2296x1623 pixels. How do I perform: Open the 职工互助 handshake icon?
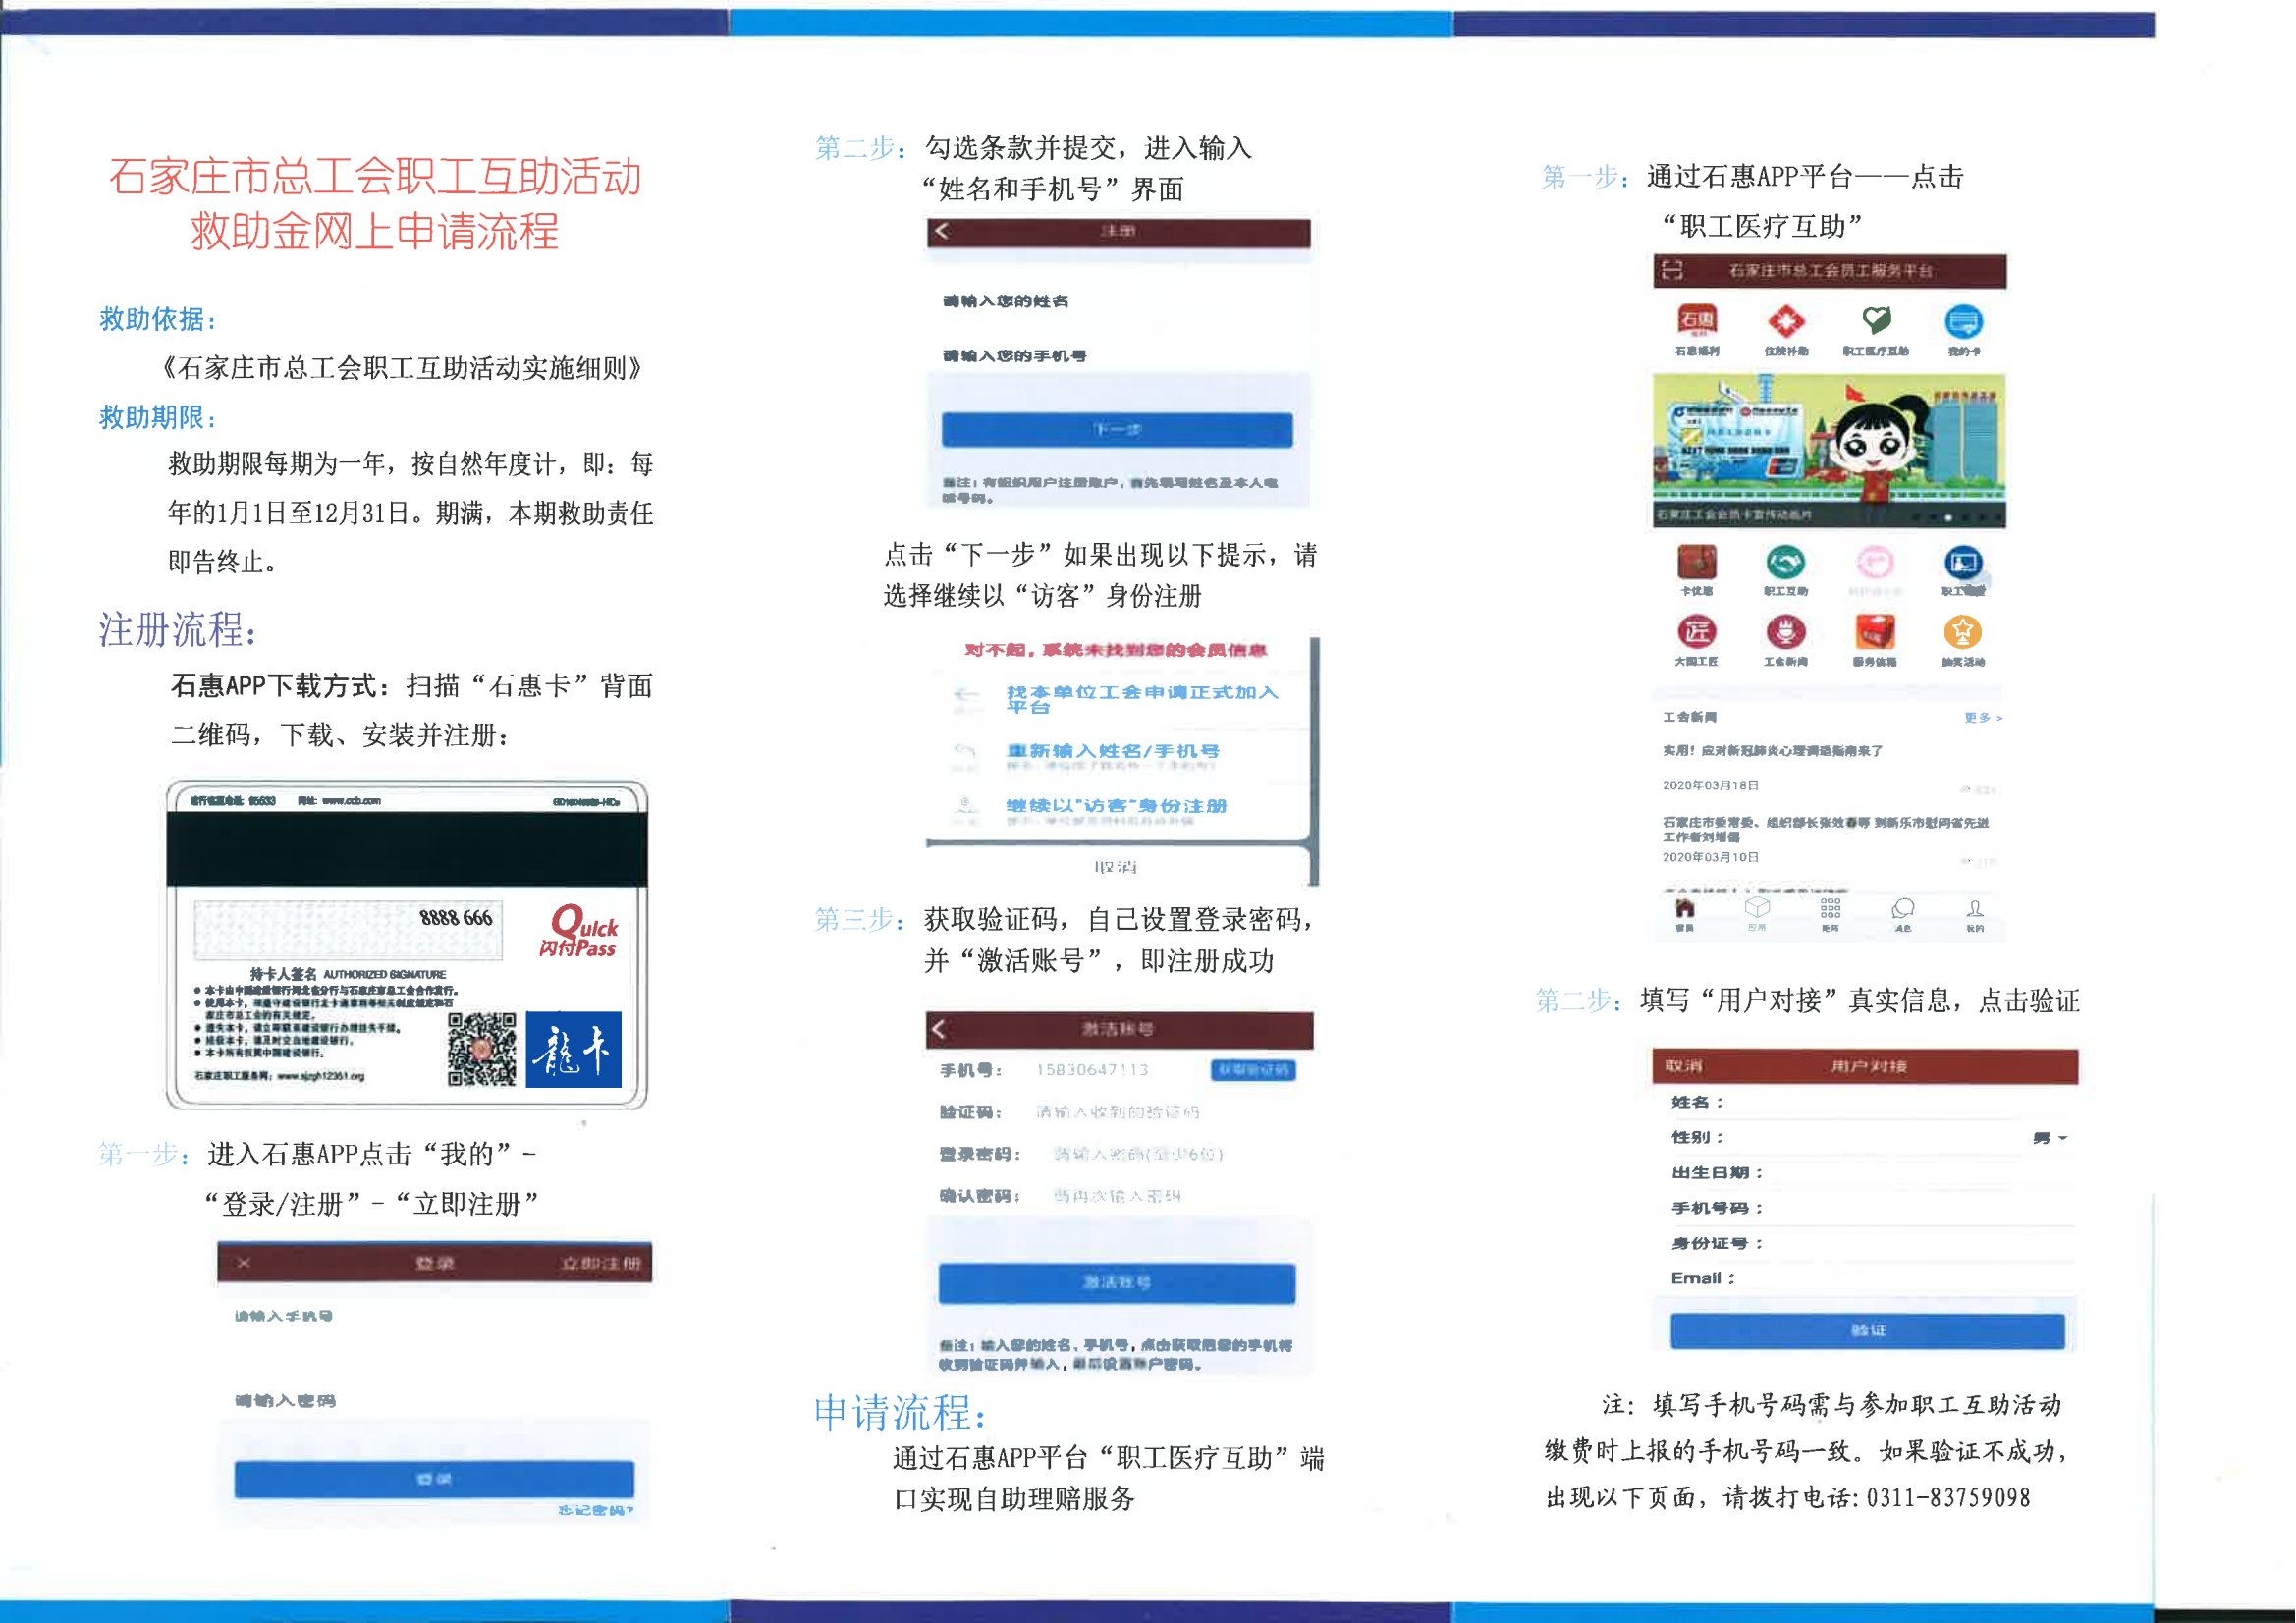[x=1786, y=563]
